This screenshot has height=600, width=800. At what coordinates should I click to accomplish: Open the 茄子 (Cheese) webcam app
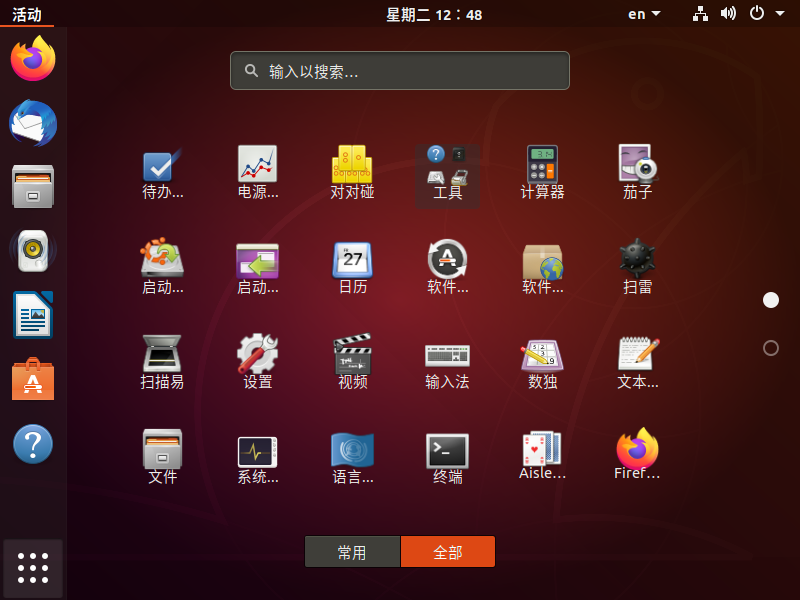coord(637,165)
